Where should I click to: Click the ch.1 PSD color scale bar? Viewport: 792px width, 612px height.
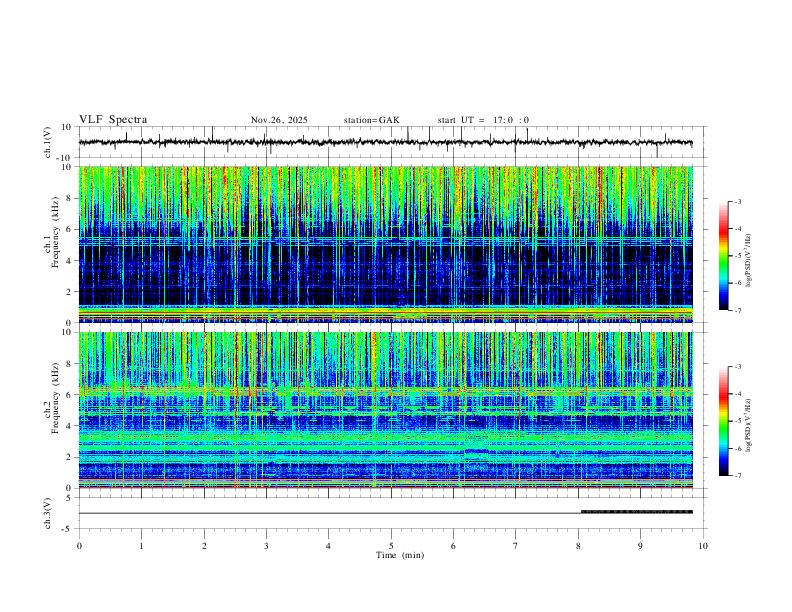click(x=723, y=256)
